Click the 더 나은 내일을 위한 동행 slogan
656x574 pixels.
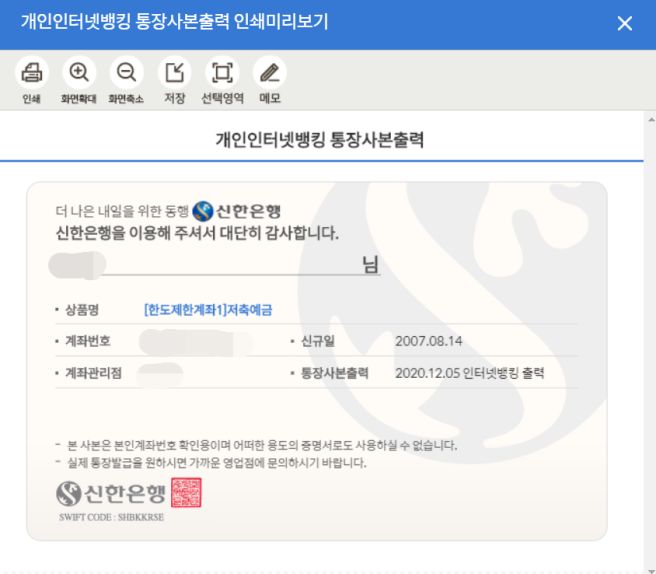pos(122,211)
